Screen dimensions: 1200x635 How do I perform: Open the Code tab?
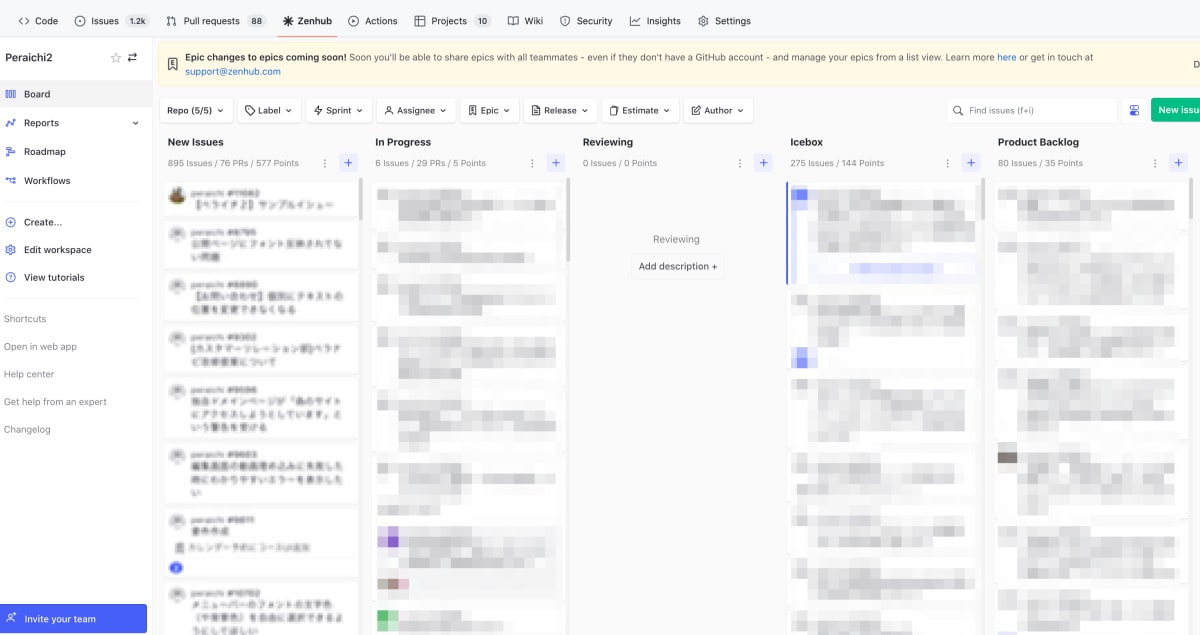(x=38, y=21)
